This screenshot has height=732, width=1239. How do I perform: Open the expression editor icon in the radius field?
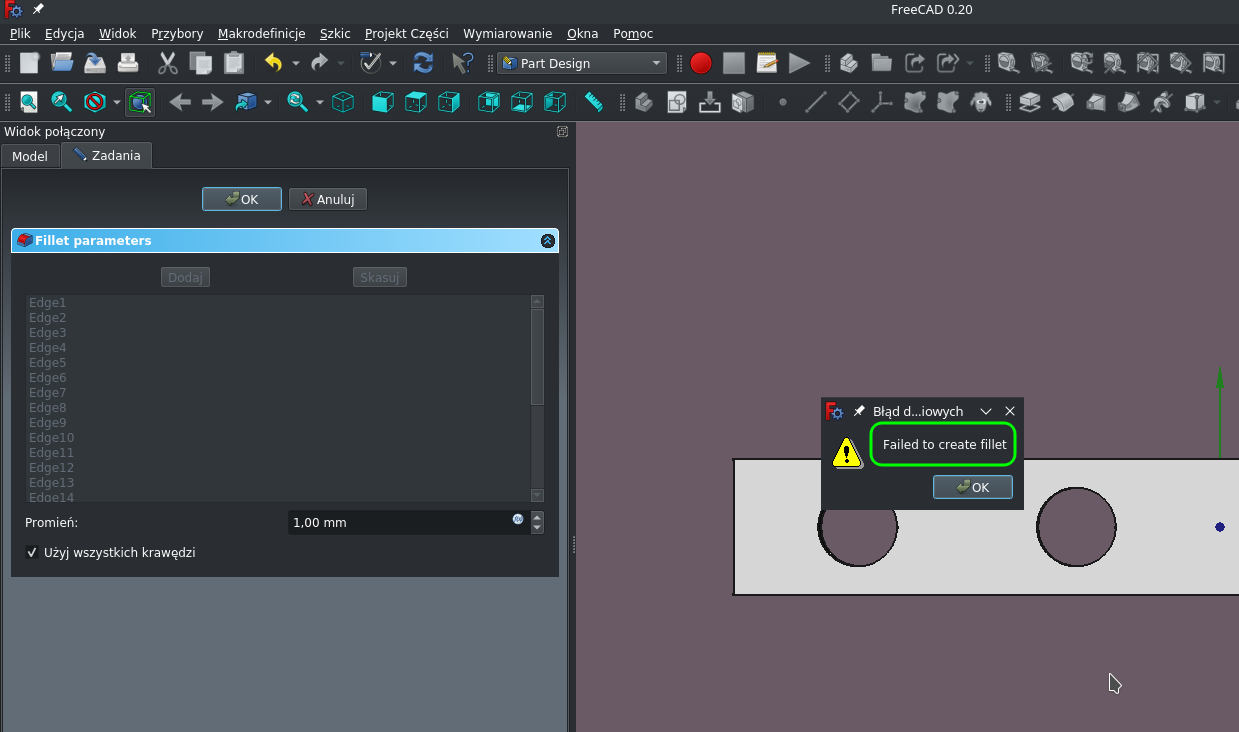click(519, 521)
